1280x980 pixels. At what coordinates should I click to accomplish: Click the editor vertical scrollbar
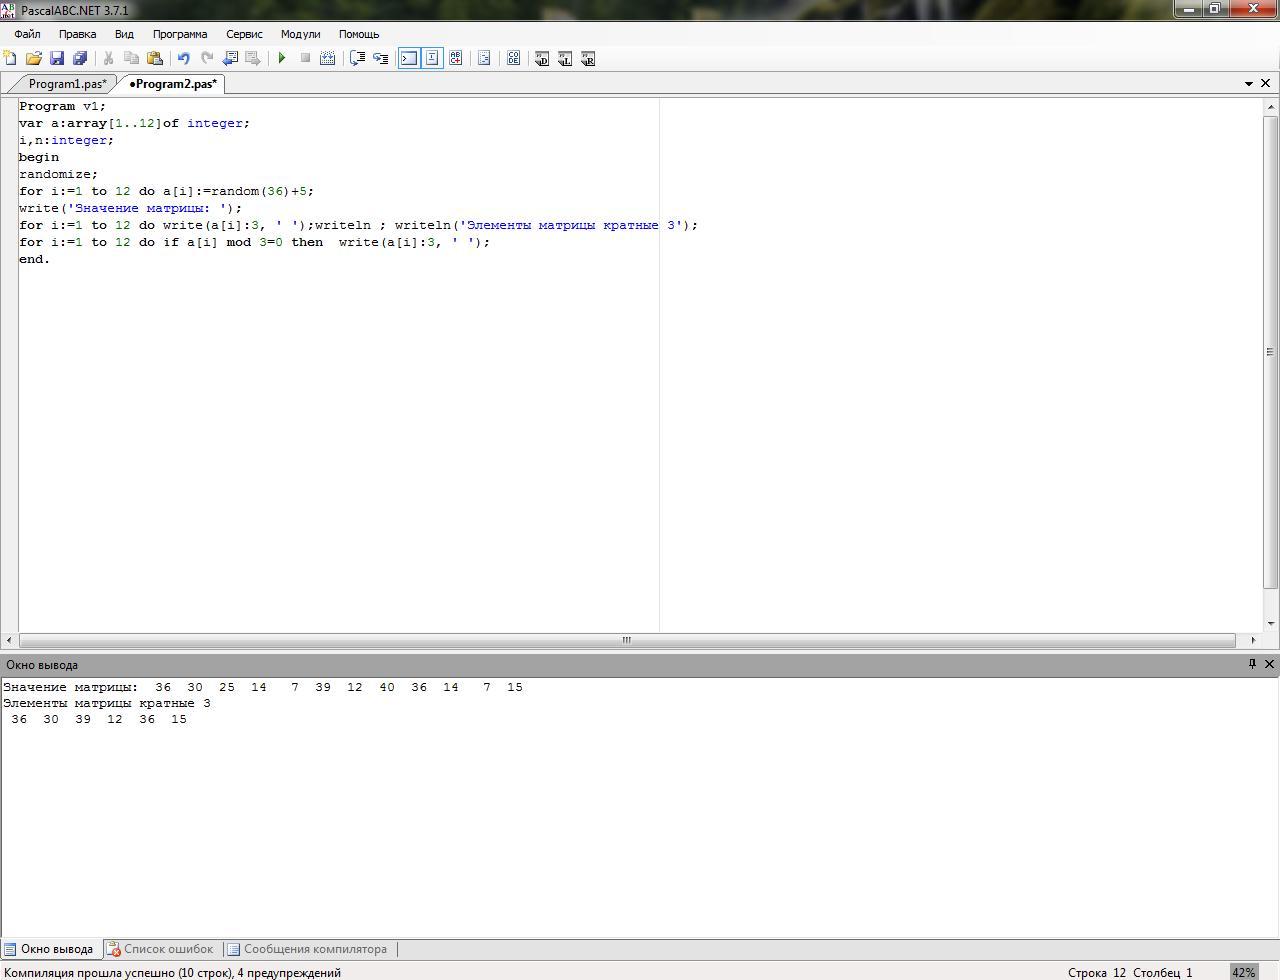pos(1271,351)
